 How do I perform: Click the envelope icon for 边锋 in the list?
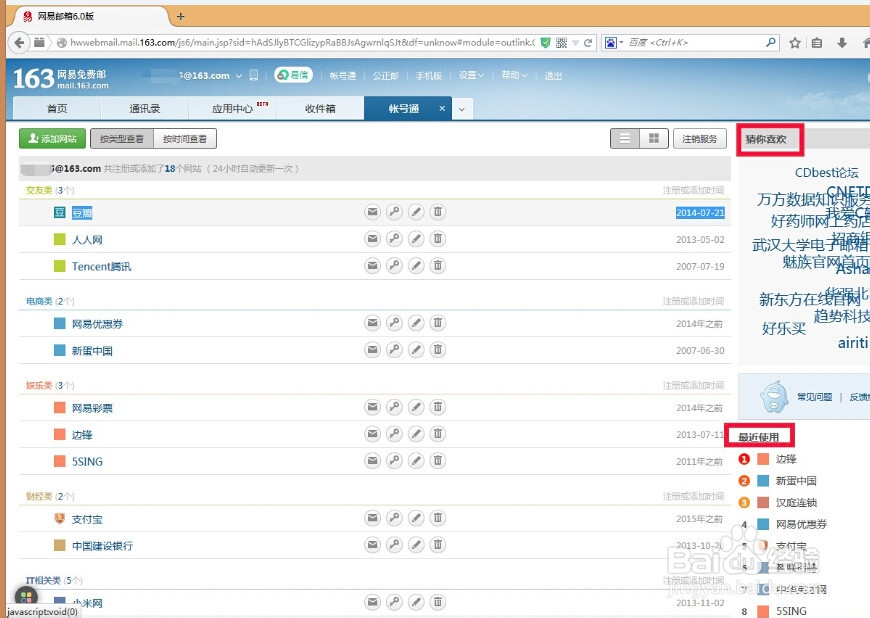[x=372, y=434]
